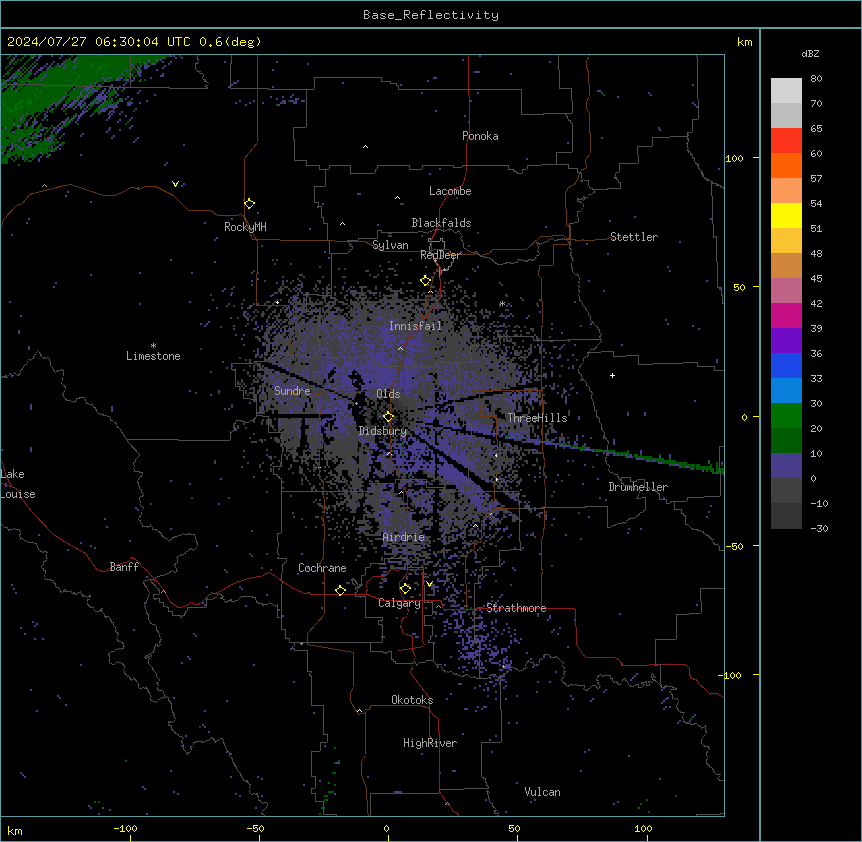Click the Blackfalds city label
Image resolution: width=862 pixels, height=842 pixels.
coord(441,223)
